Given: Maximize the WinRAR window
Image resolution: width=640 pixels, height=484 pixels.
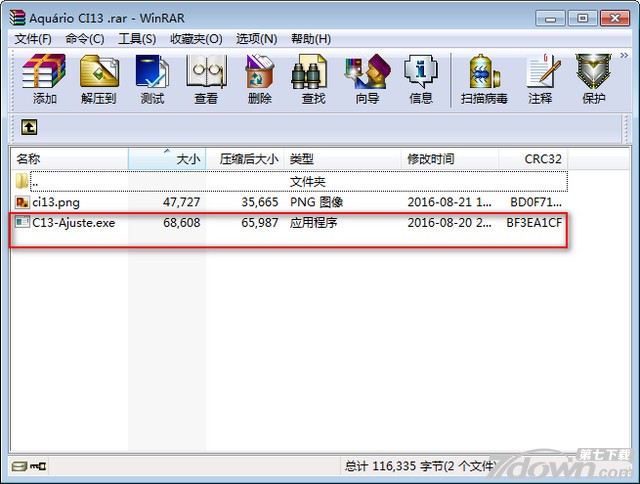Looking at the screenshot, I should (582, 18).
